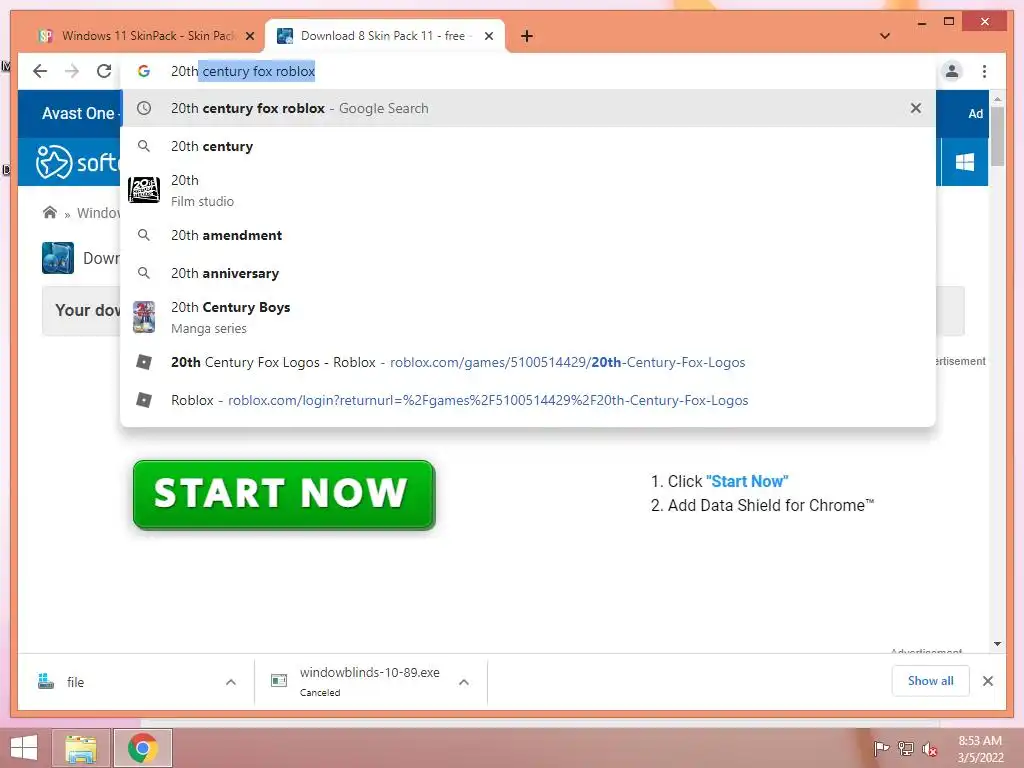Viewport: 1024px width, 768px height.
Task: Click the page vertical scrollbar thumb
Action: click(x=997, y=136)
